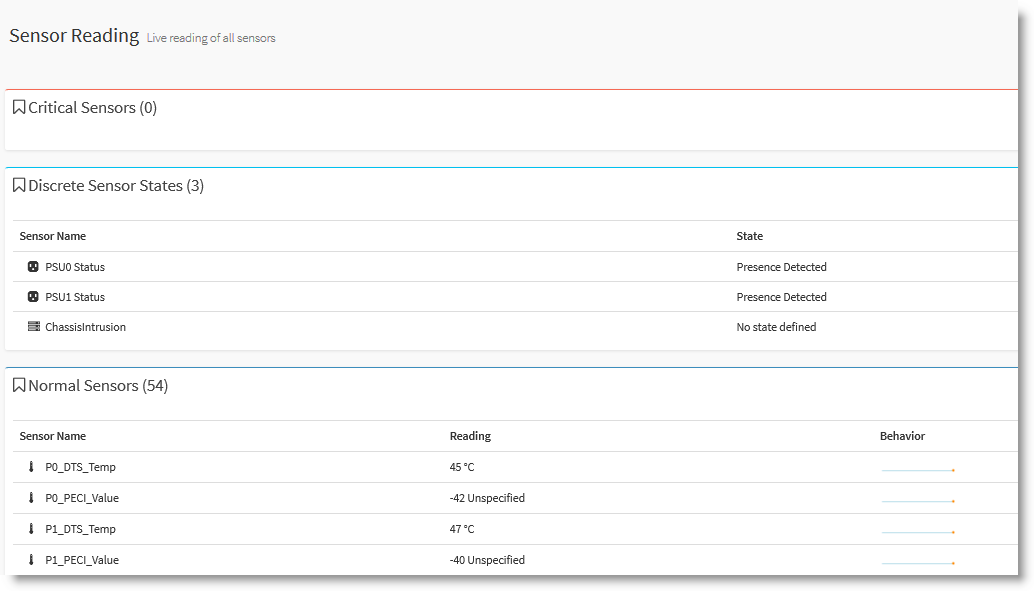Select the ChassisIntrusion row showing No state defined
The height and width of the screenshot is (591, 1034).
click(400, 327)
